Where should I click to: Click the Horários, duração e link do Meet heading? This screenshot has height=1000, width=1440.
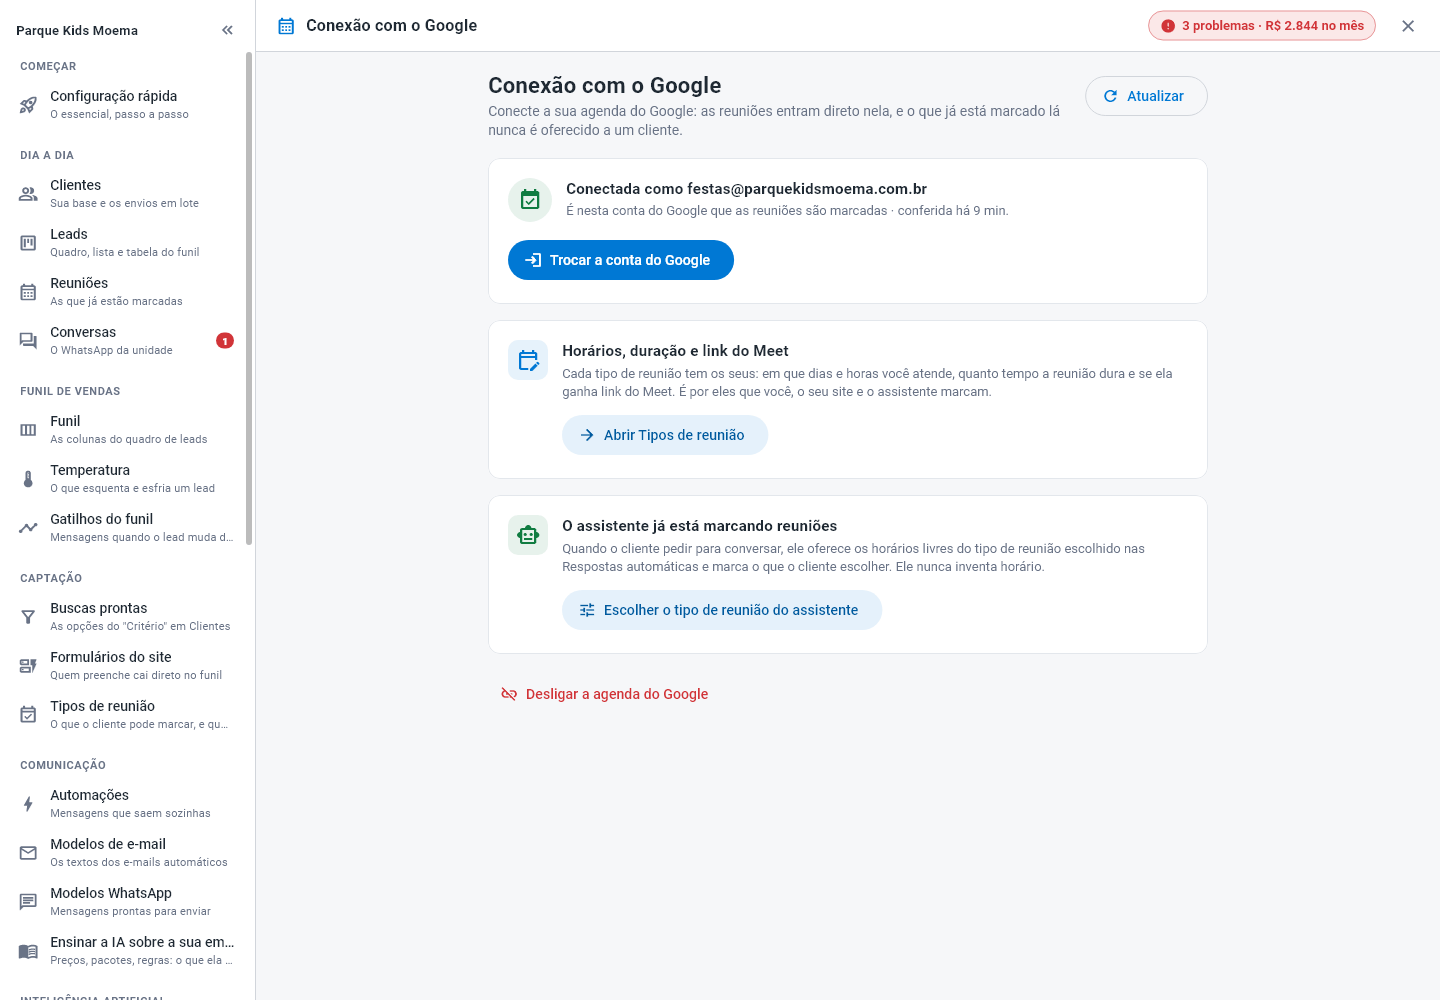click(x=675, y=351)
